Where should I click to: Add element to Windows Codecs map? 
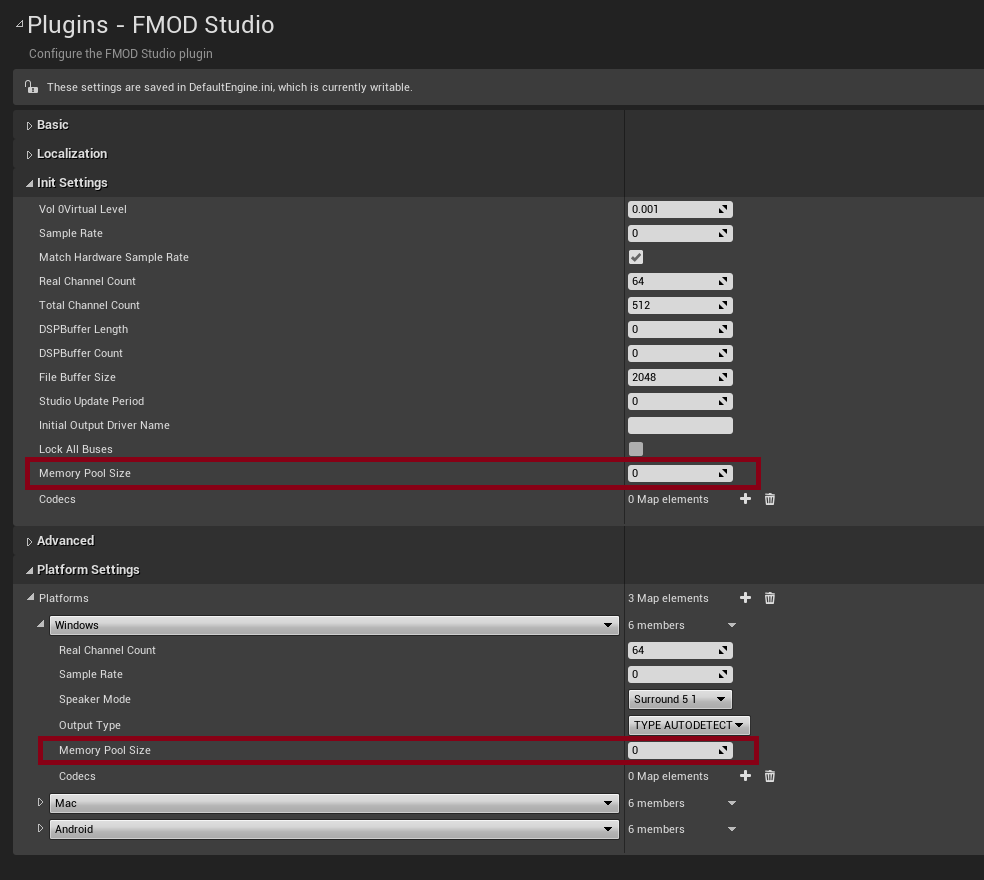click(x=745, y=776)
